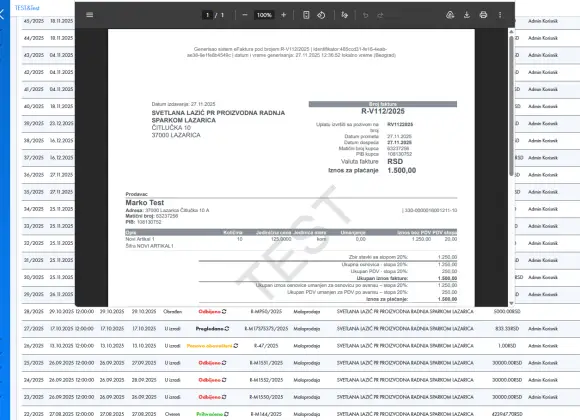The image size is (580, 420).
Task: Refresh status of Odbijeno invoice 28/2025
Action: pos(224,312)
